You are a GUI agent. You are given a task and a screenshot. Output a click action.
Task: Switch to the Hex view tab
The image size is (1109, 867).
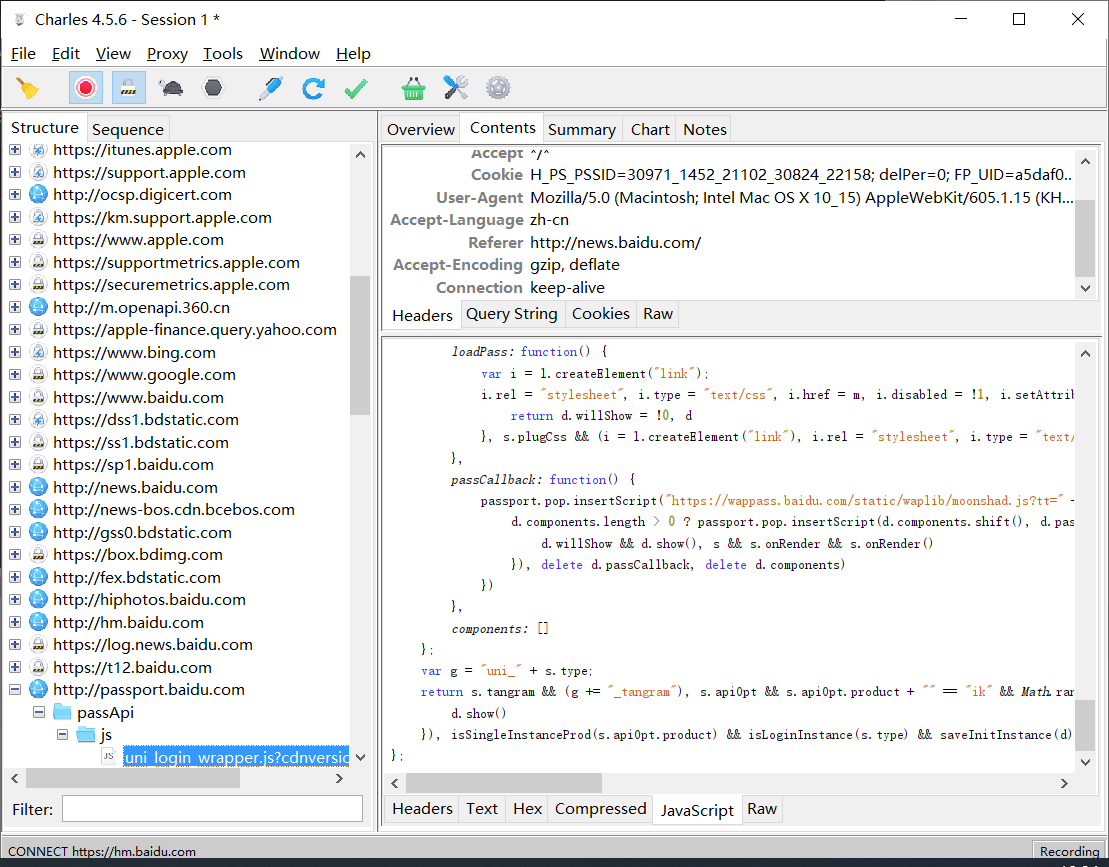tap(527, 809)
